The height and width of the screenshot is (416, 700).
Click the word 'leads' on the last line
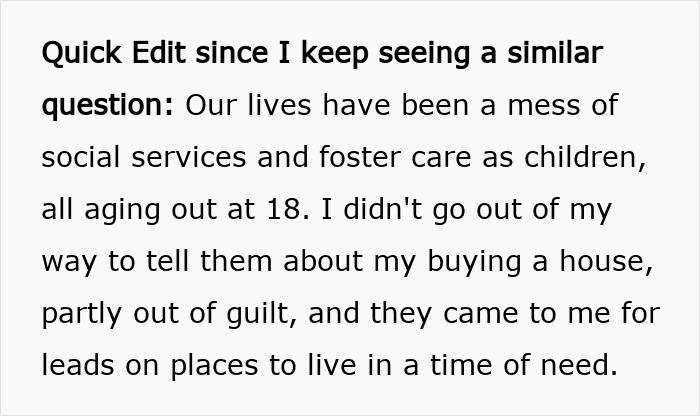[78, 365]
